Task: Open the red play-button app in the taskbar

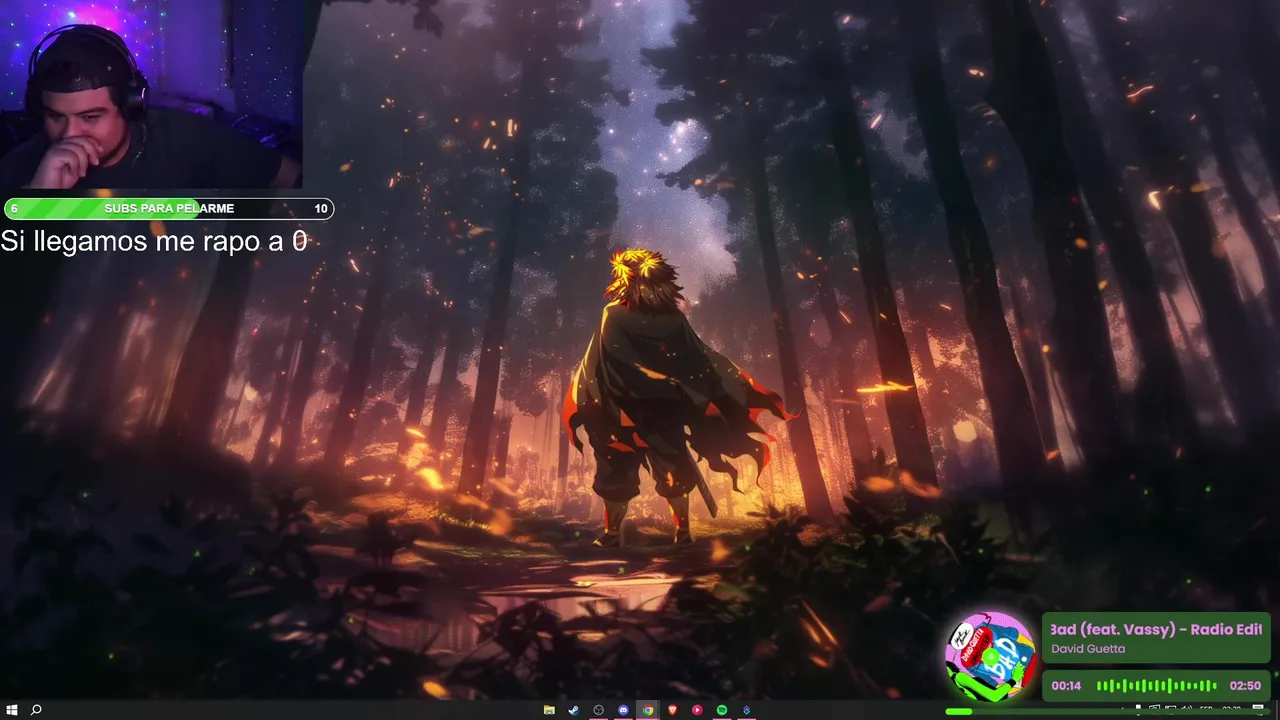Action: point(697,710)
